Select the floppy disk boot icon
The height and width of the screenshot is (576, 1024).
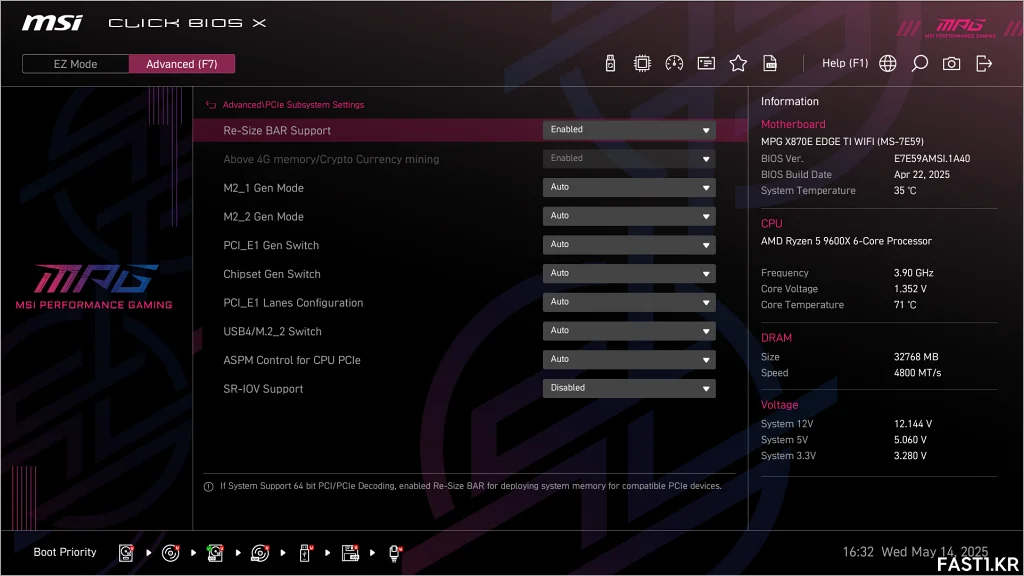[350, 553]
